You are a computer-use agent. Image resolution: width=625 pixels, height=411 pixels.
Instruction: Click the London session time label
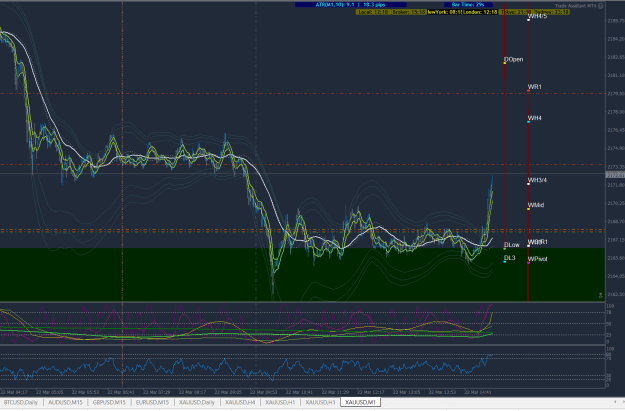pyautogui.click(x=480, y=12)
